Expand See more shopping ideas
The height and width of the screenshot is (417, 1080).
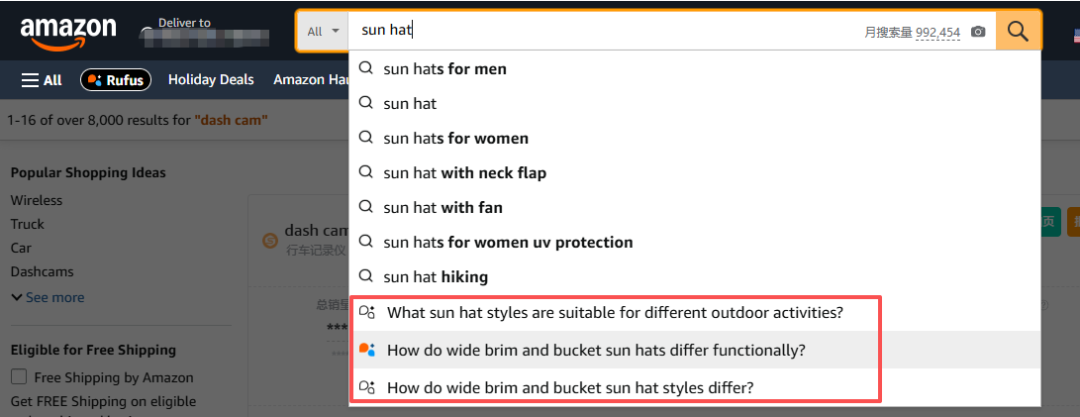(48, 297)
